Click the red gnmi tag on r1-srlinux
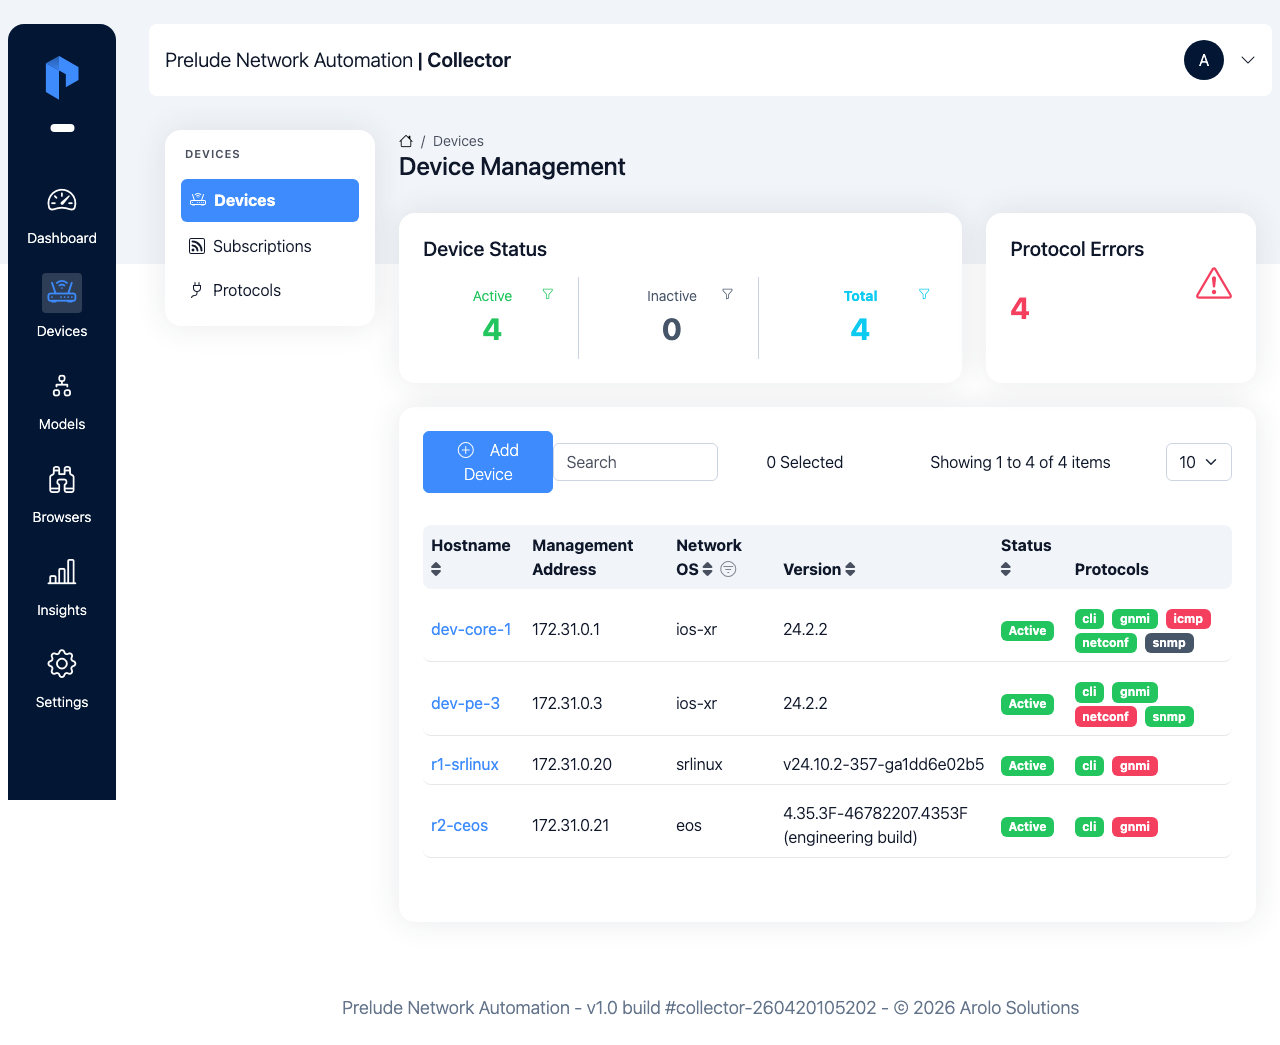1280x1045 pixels. [x=1134, y=766]
